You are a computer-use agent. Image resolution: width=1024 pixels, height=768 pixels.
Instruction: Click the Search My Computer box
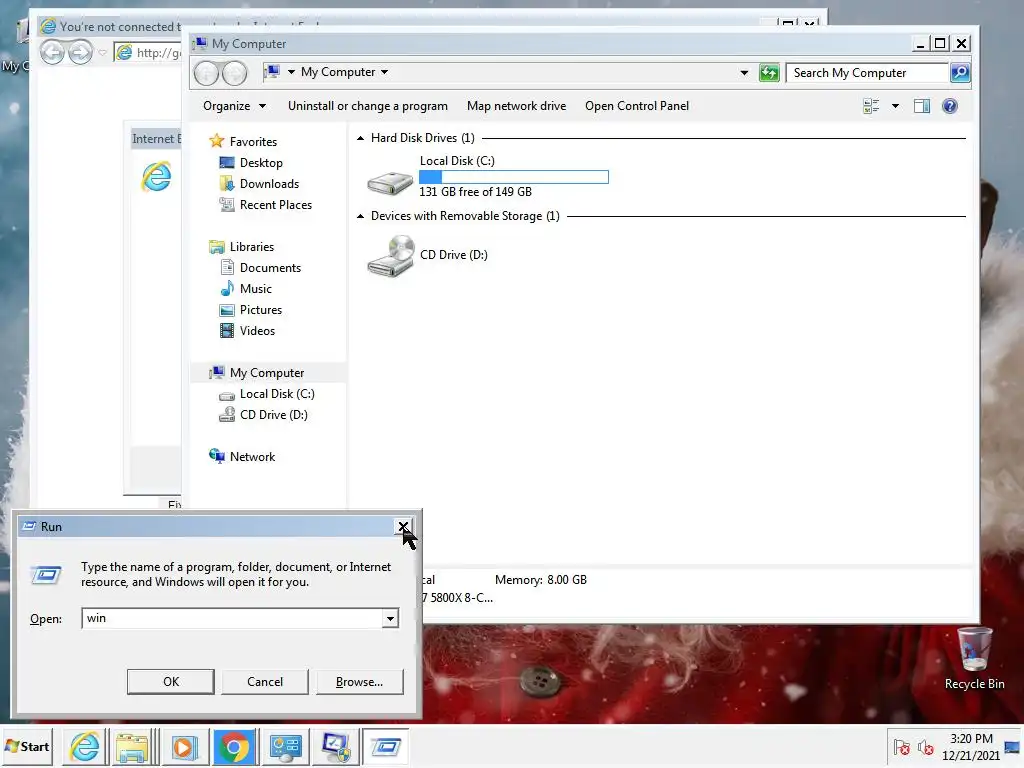(868, 72)
